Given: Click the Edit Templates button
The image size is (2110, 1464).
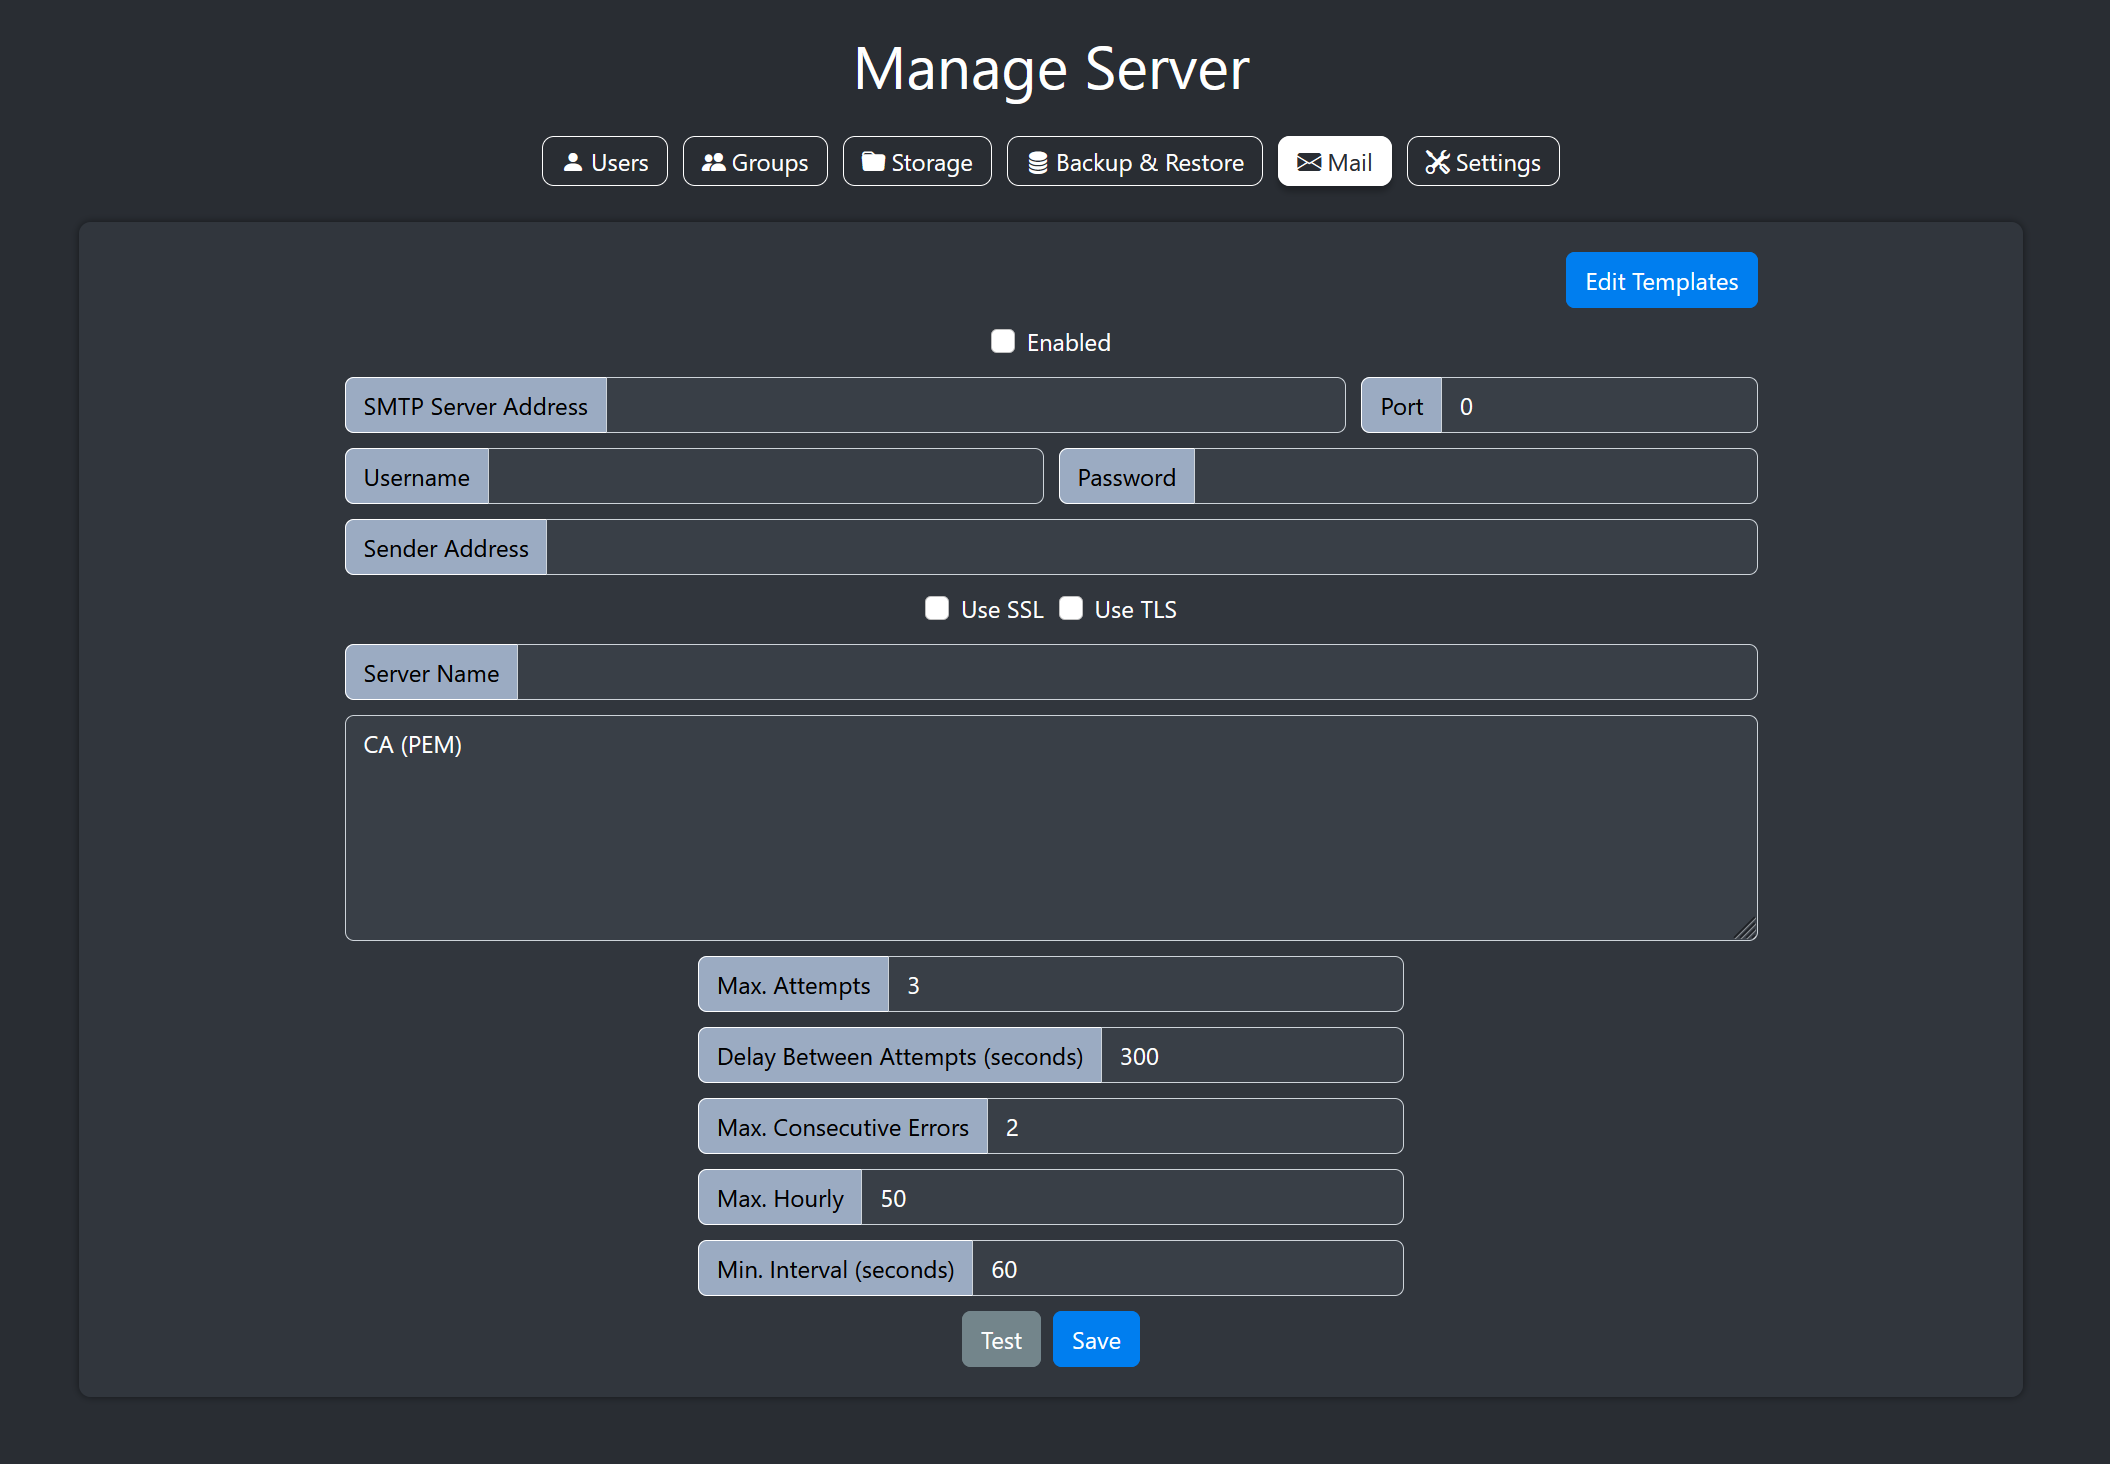Looking at the screenshot, I should pyautogui.click(x=1661, y=281).
